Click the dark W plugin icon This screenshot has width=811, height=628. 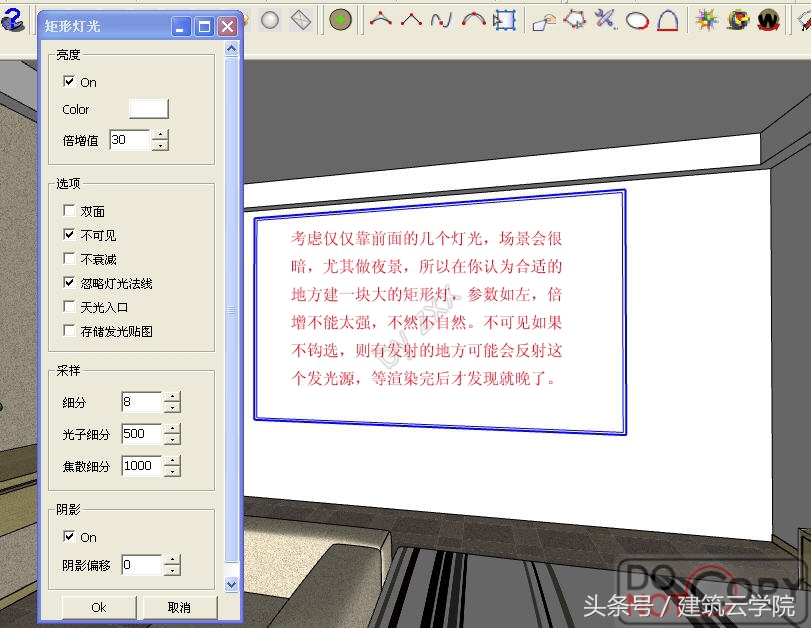767,19
